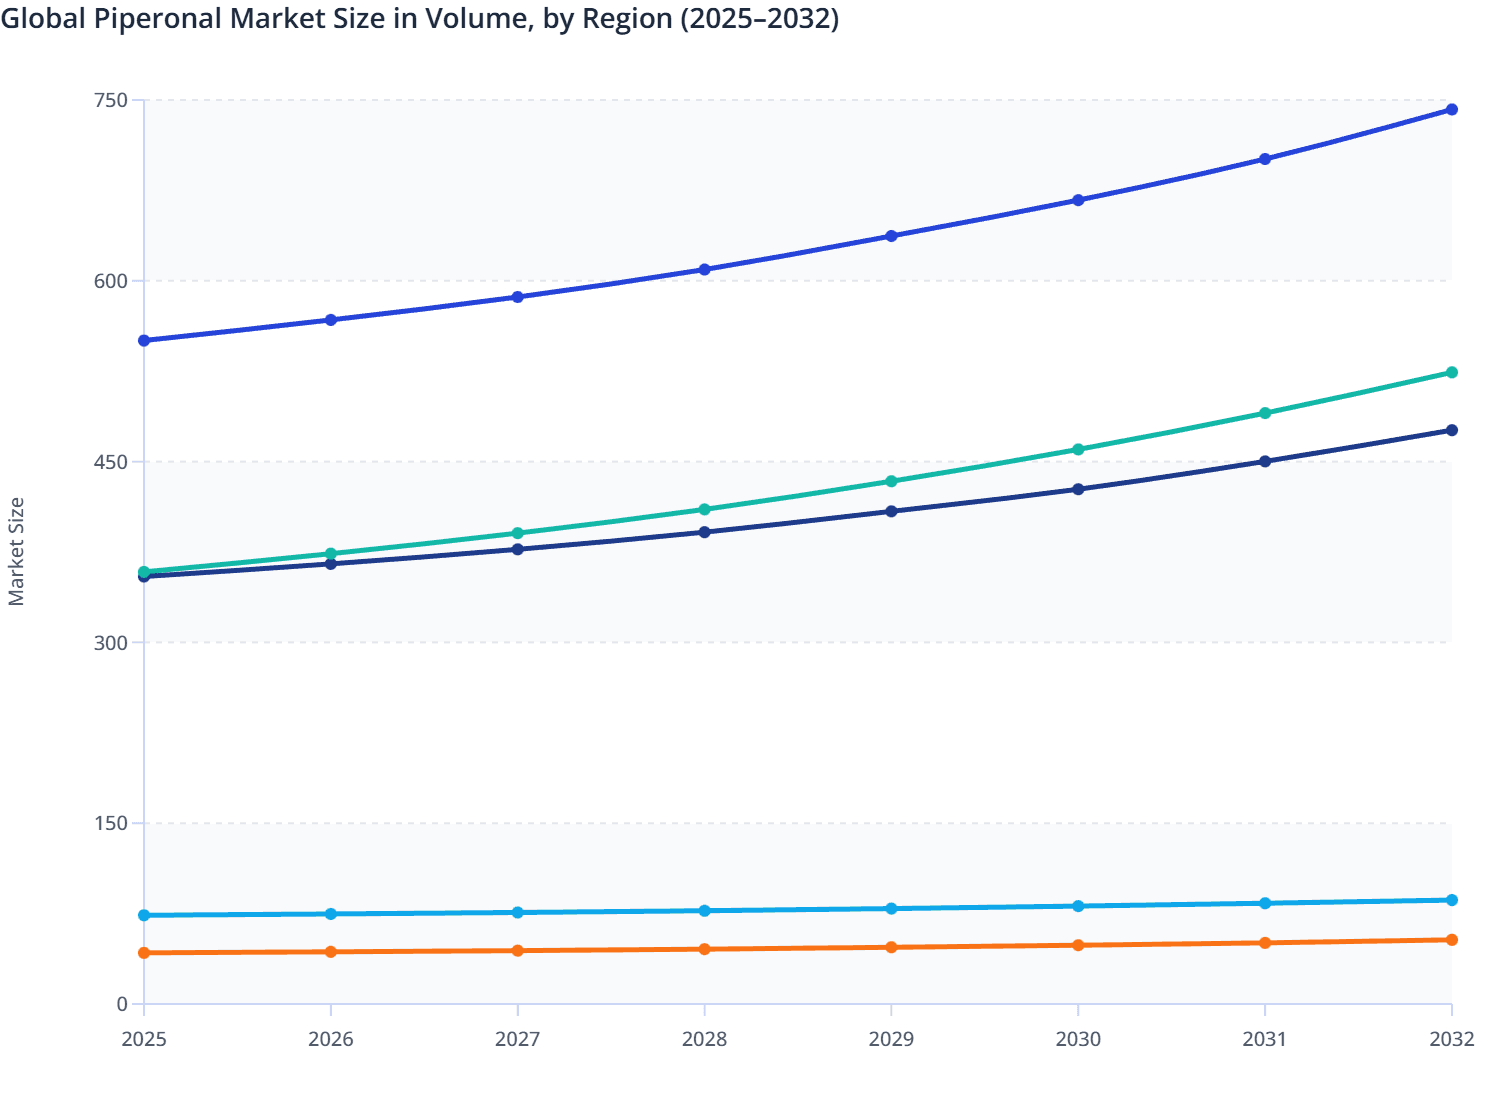Select the 2030 x-axis tick label
This screenshot has width=1508, height=1120.
coord(1078,1040)
